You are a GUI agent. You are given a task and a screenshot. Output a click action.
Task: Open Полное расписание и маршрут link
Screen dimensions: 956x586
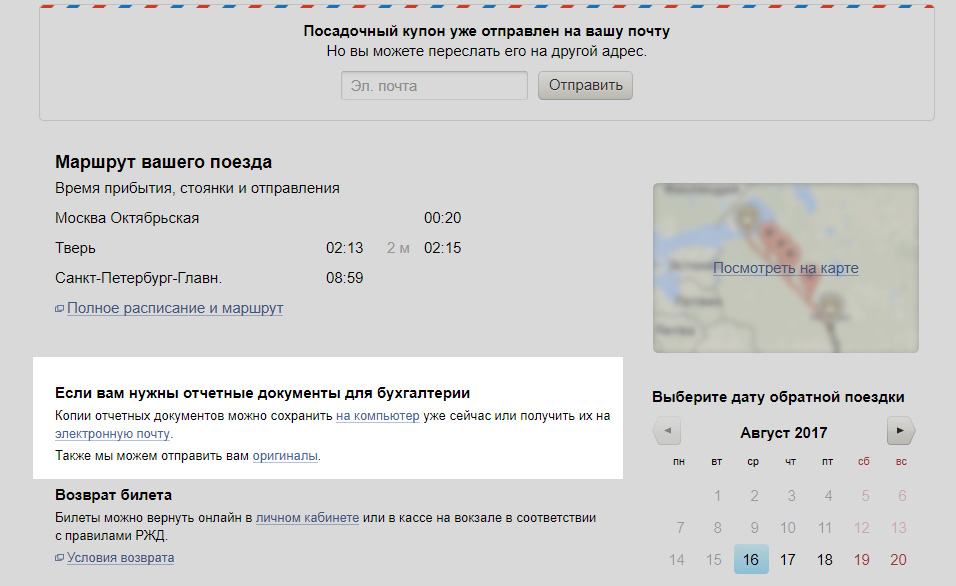point(175,308)
